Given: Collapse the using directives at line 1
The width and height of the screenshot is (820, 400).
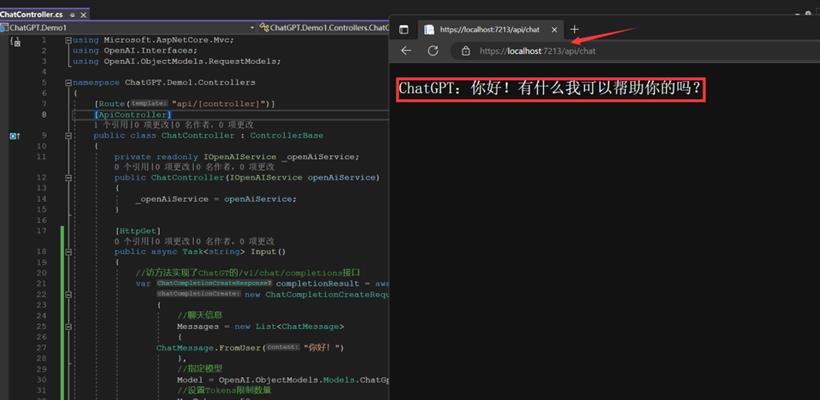Looking at the screenshot, I should 68,40.
